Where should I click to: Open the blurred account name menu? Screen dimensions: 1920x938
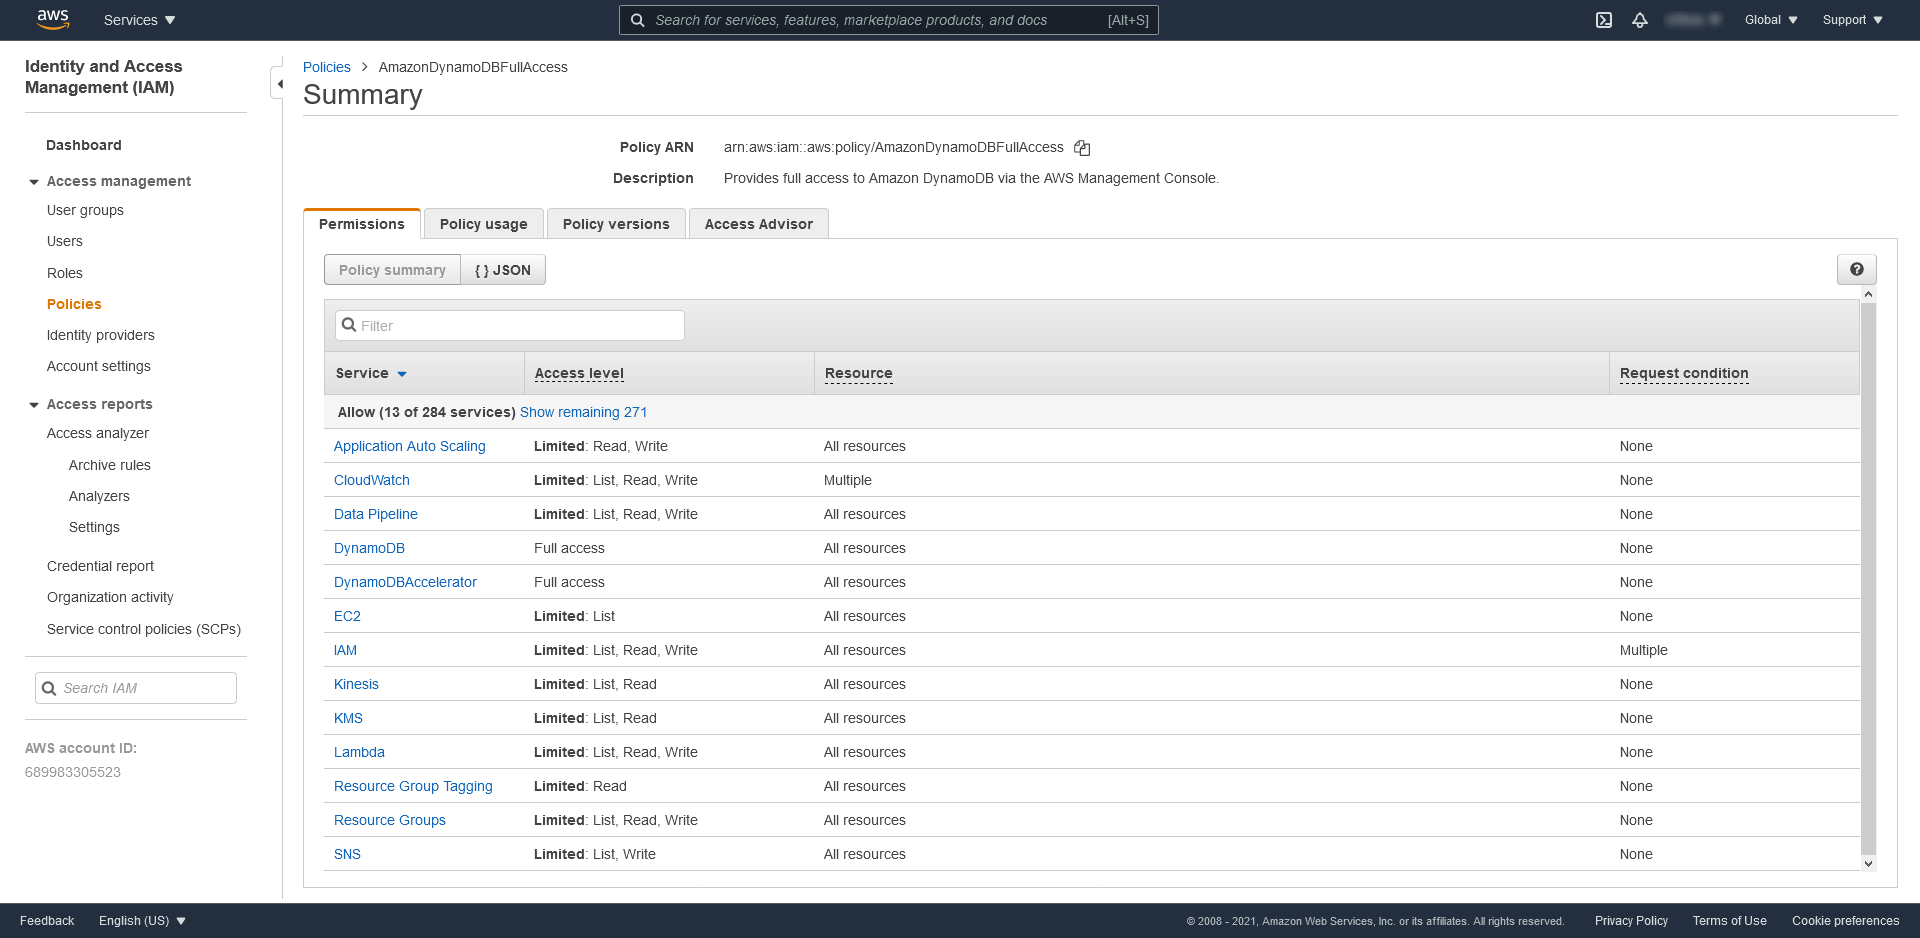tap(1694, 20)
